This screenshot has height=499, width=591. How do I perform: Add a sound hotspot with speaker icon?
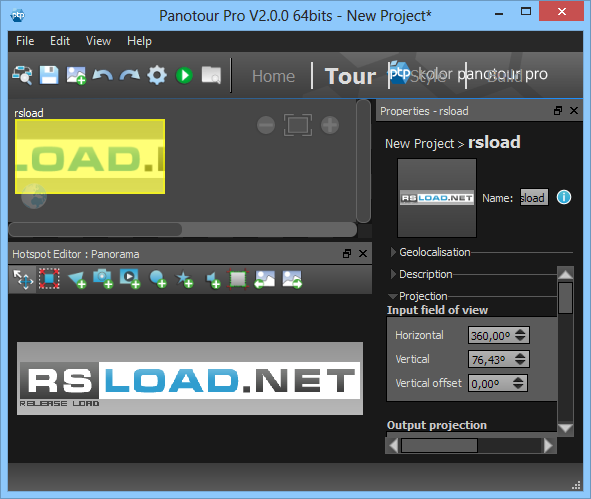pos(213,280)
